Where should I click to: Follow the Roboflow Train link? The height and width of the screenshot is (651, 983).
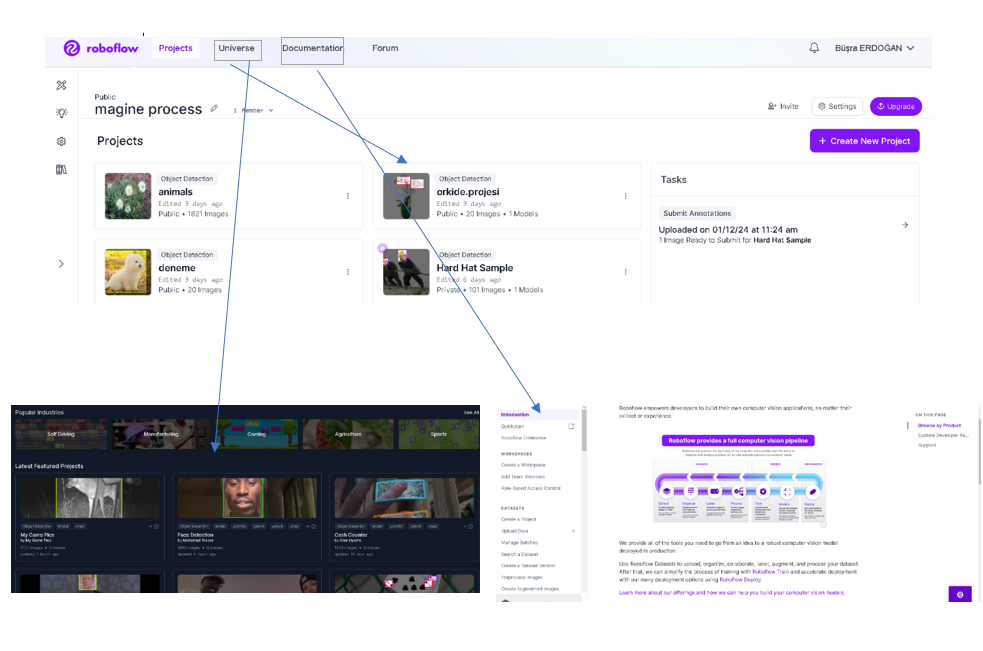[x=771, y=571]
